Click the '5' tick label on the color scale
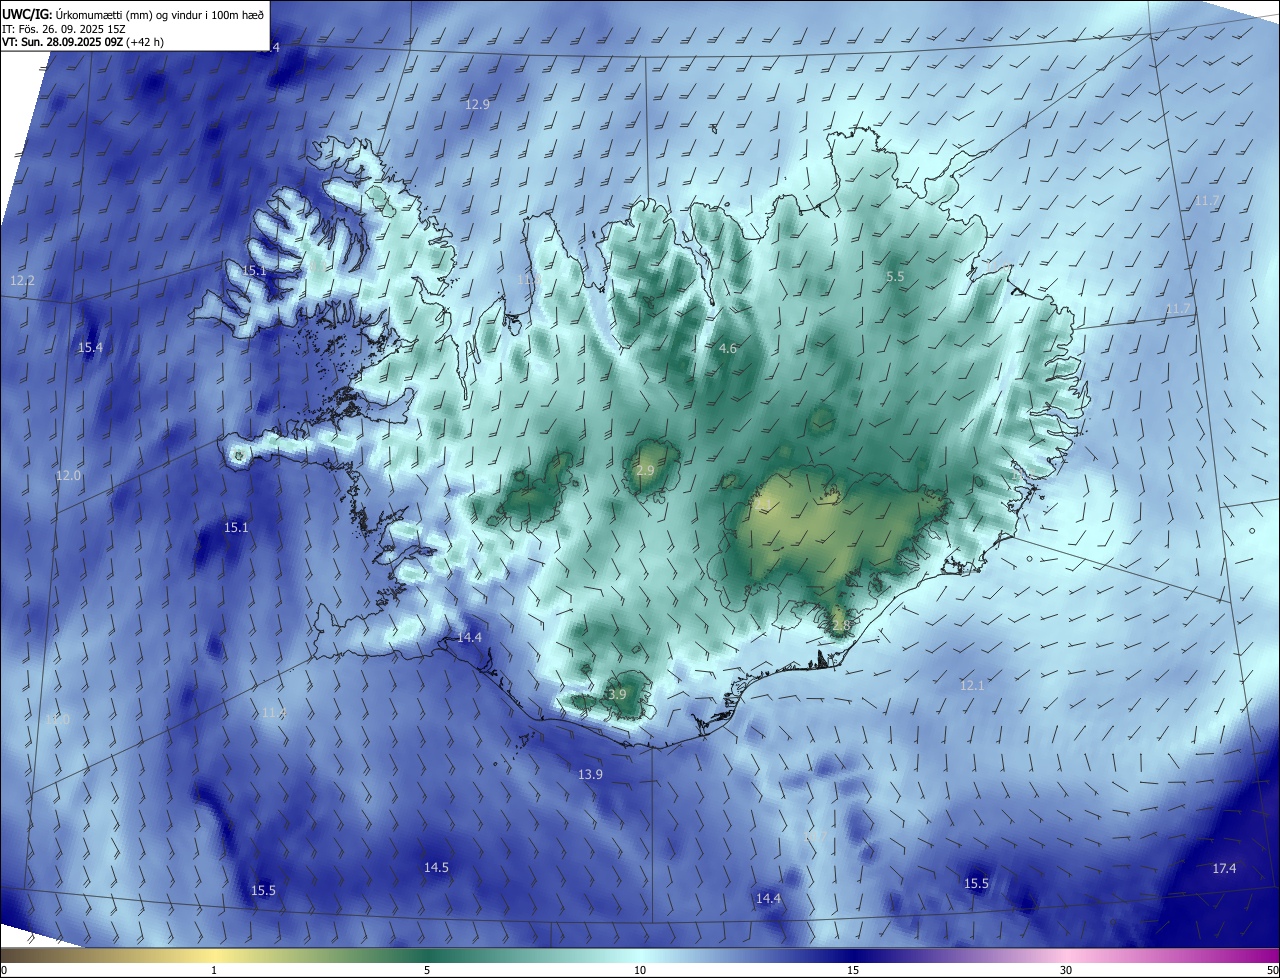Screen dimensions: 1280x978 427,970
